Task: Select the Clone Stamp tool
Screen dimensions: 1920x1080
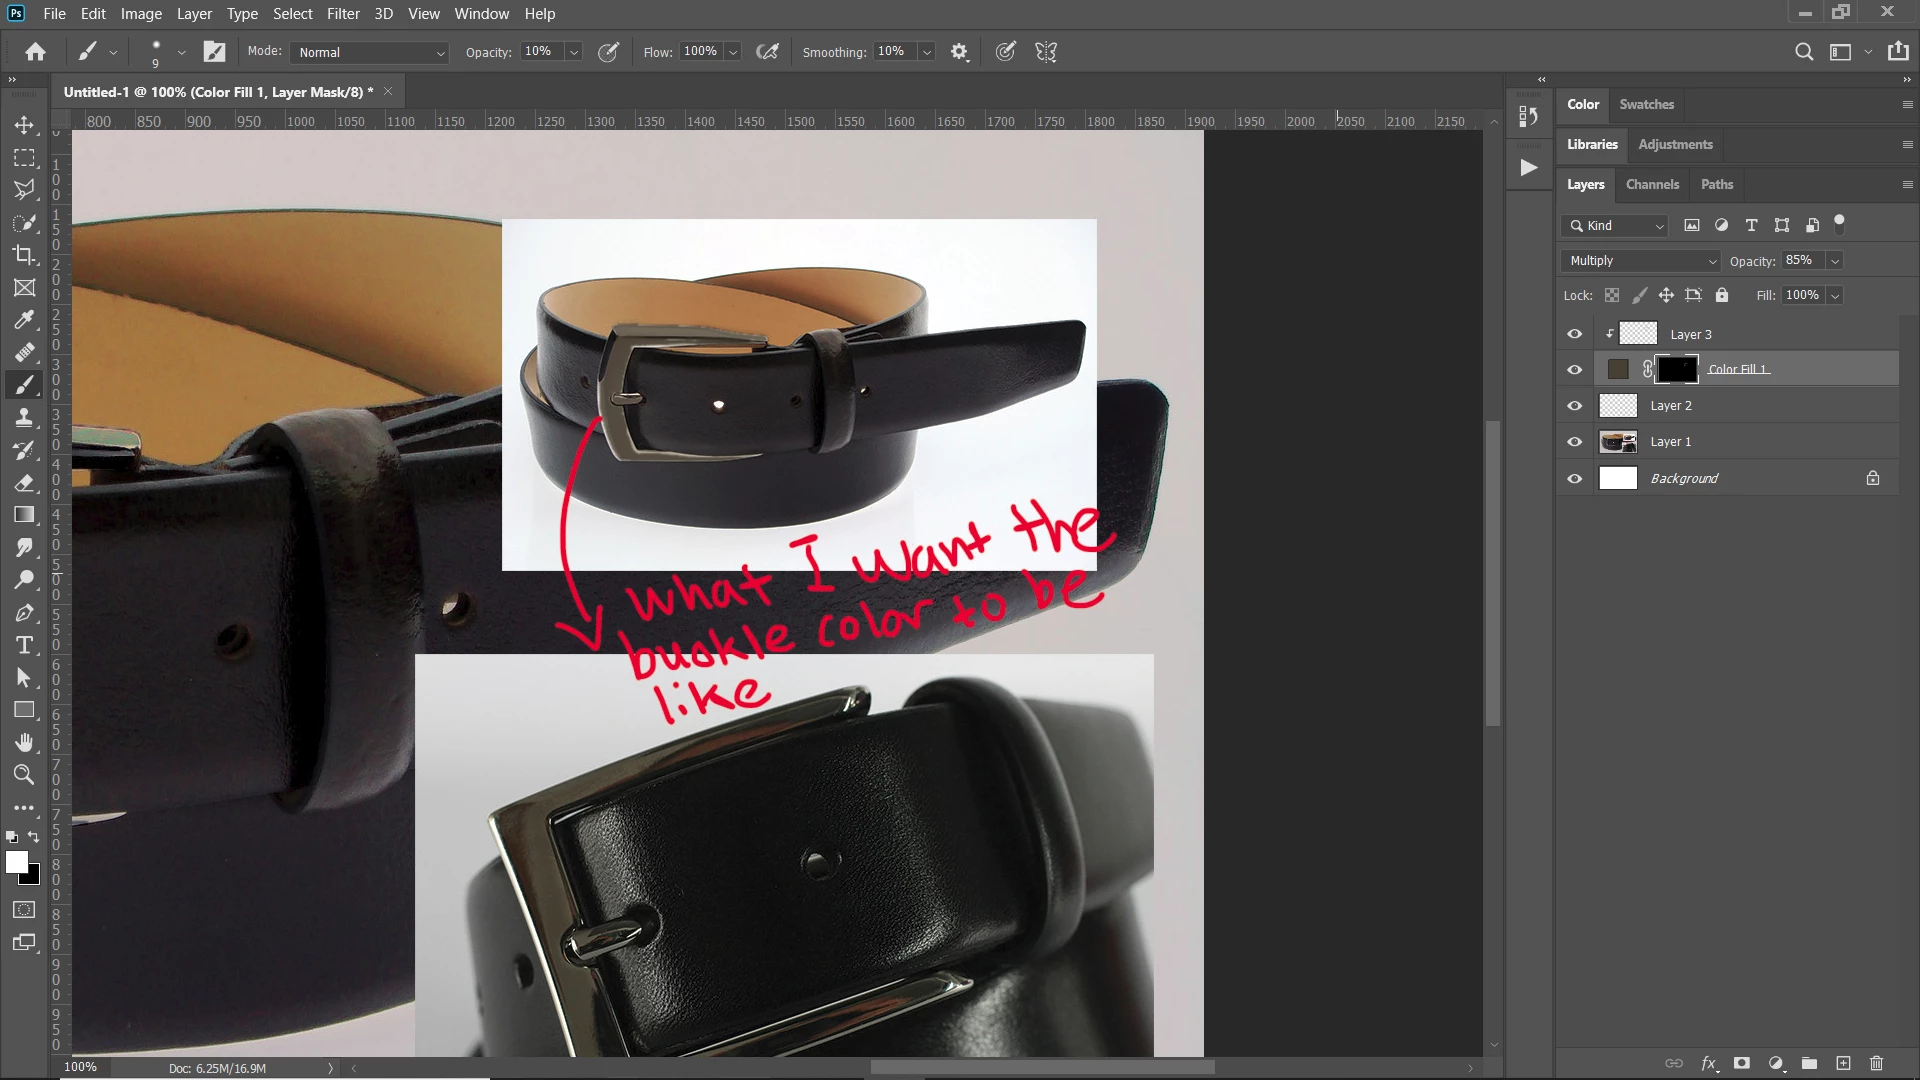Action: [24, 417]
